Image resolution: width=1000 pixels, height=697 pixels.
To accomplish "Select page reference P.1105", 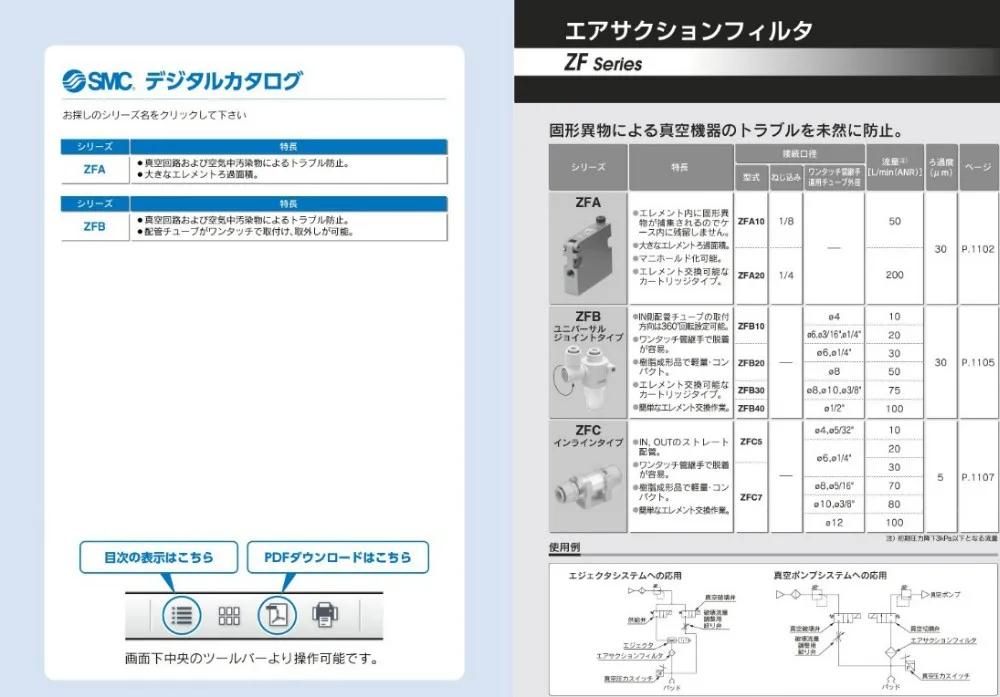I will (x=978, y=362).
